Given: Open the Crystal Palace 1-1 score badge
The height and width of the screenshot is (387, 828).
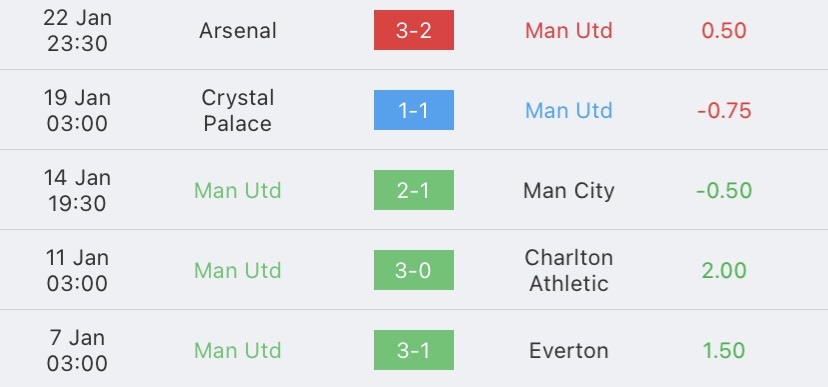Looking at the screenshot, I should coord(413,110).
